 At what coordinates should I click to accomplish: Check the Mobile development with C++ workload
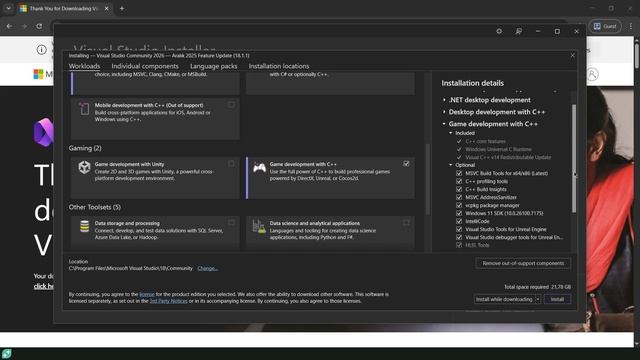[x=231, y=105]
